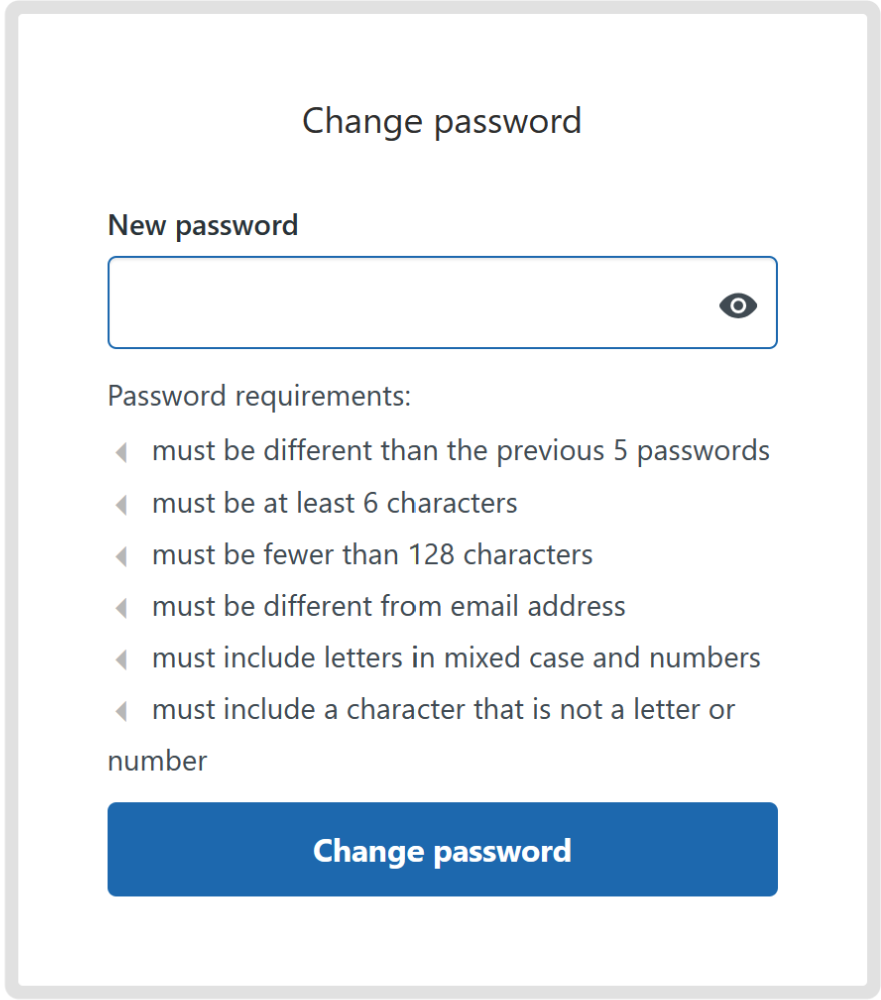
Task: Click the arrow beside "previous 5 passwords" requirement
Action: point(123,451)
